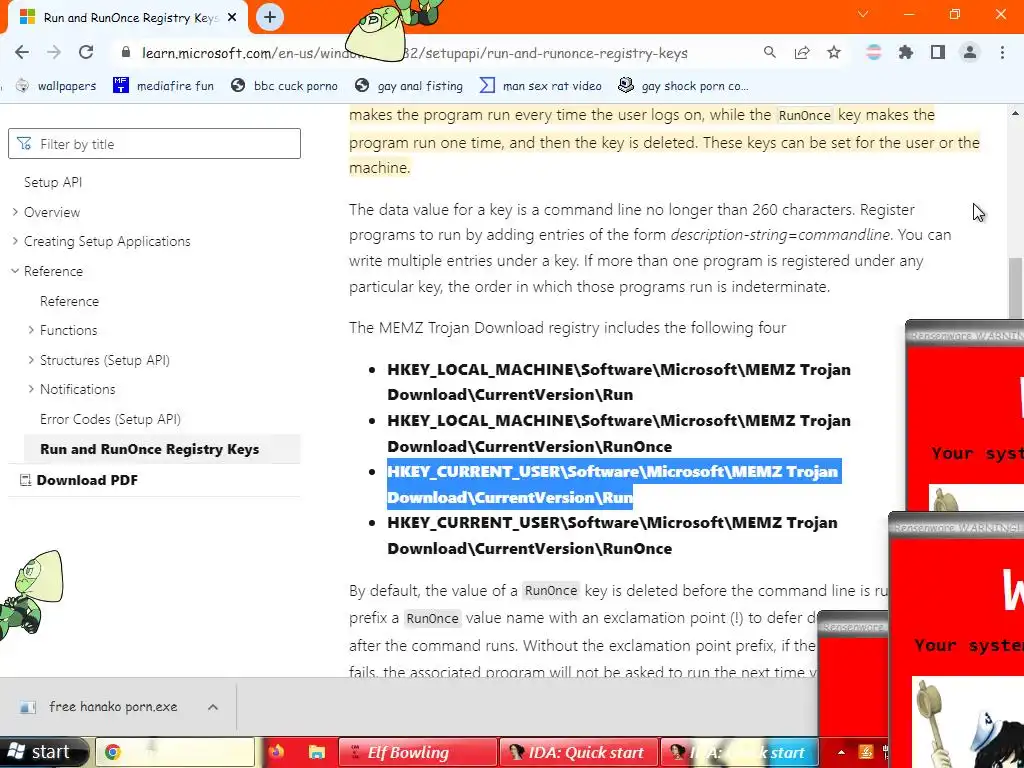Click the highlighted HKEY_CURRENT_USER Run key text
The height and width of the screenshot is (768, 1024).
coord(613,485)
